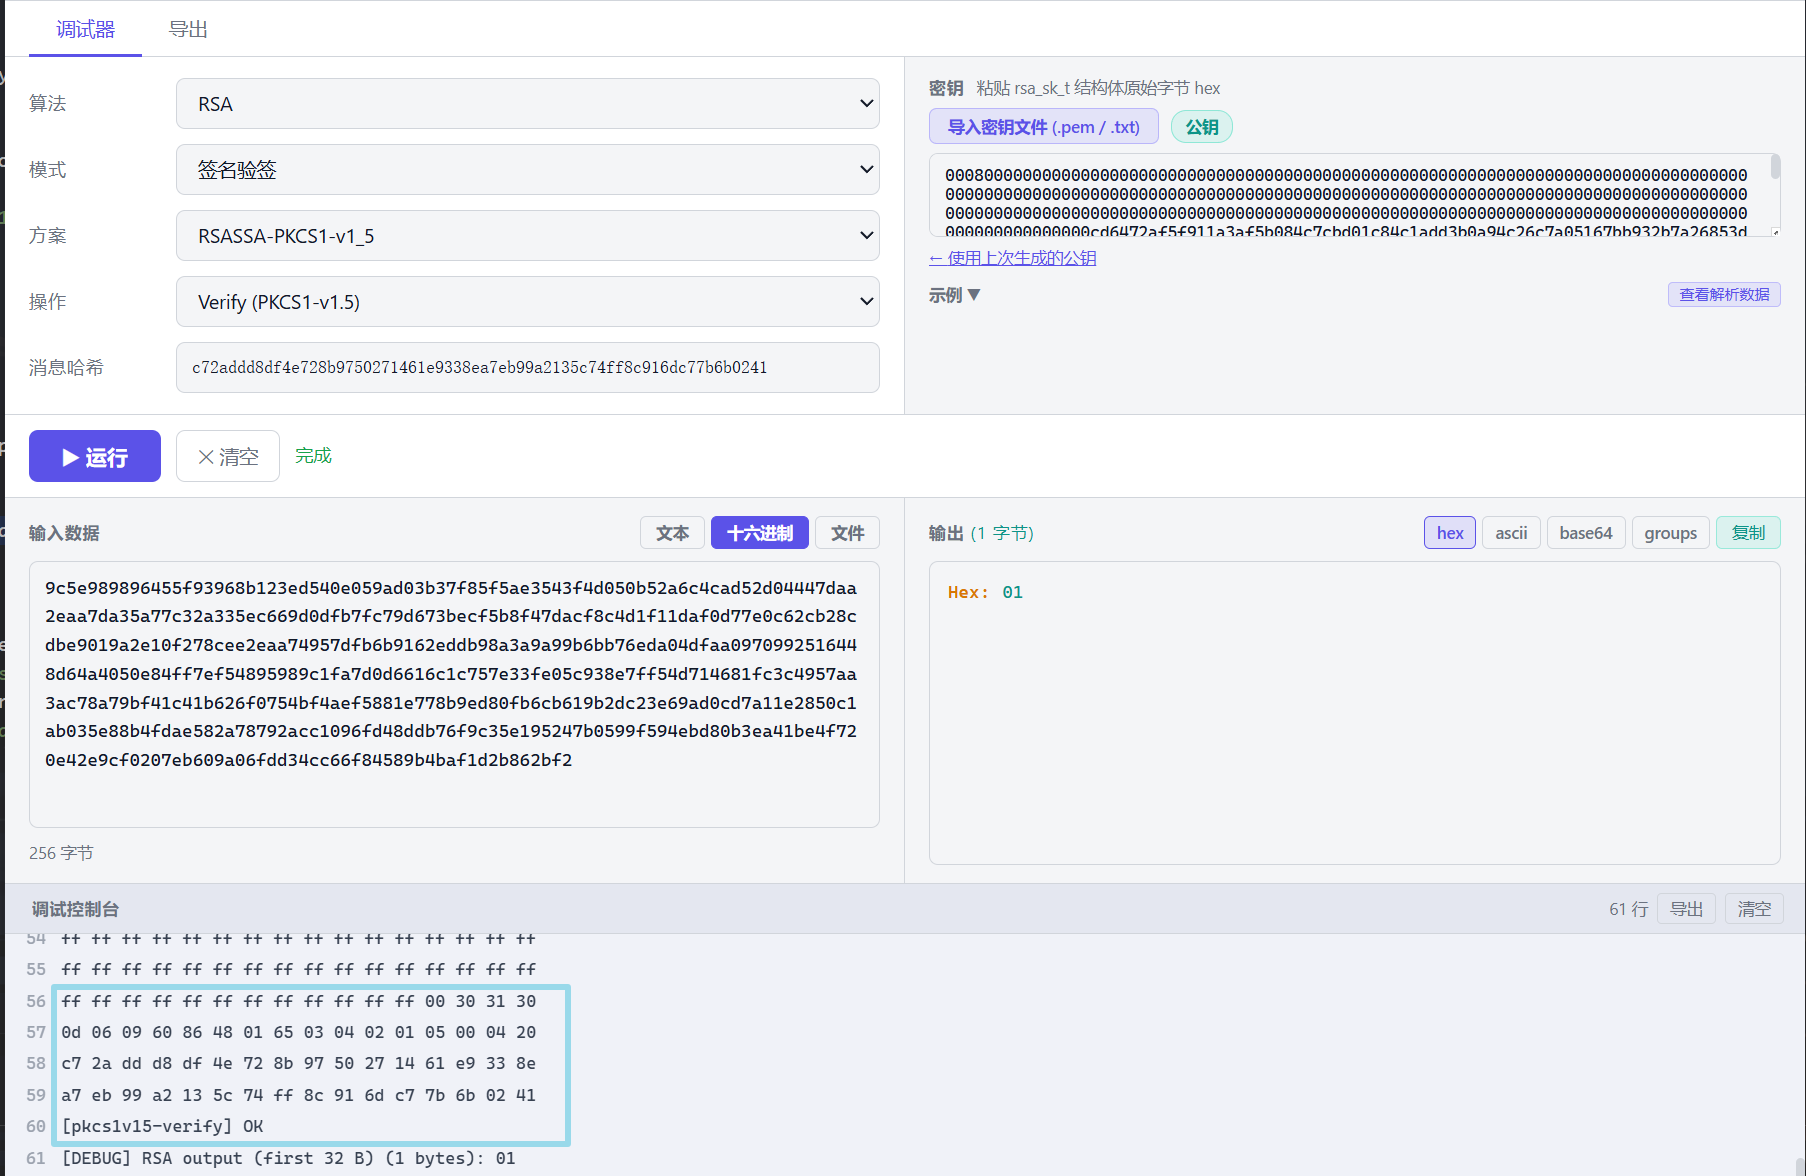Open the 导出 tab
The image size is (1806, 1176).
click(188, 29)
